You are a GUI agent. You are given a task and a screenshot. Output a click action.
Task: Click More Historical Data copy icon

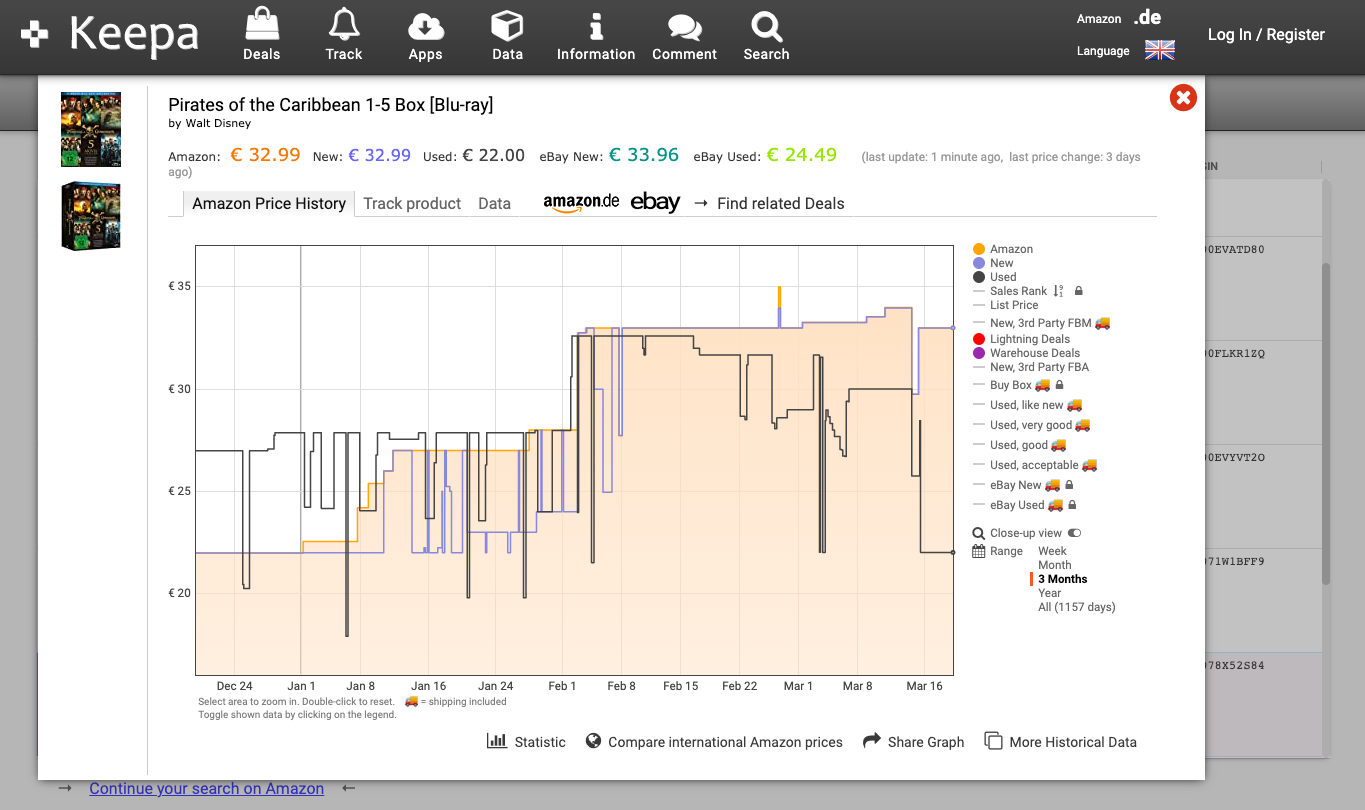click(994, 741)
